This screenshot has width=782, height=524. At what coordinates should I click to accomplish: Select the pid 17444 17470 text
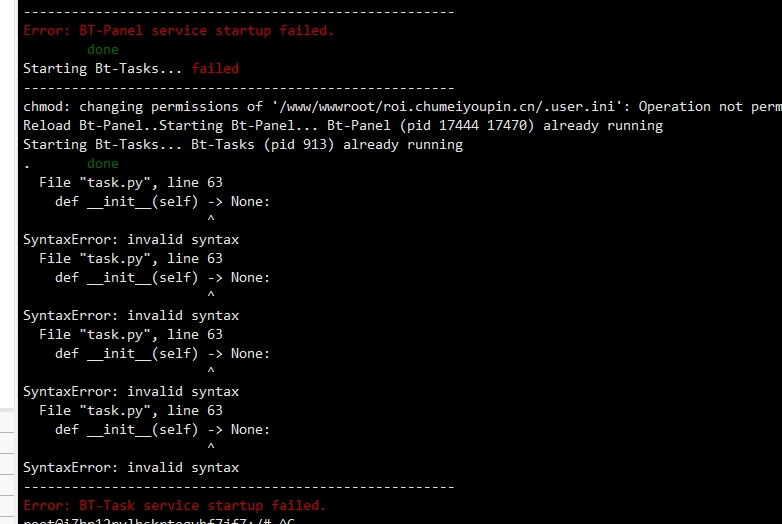tap(467, 126)
